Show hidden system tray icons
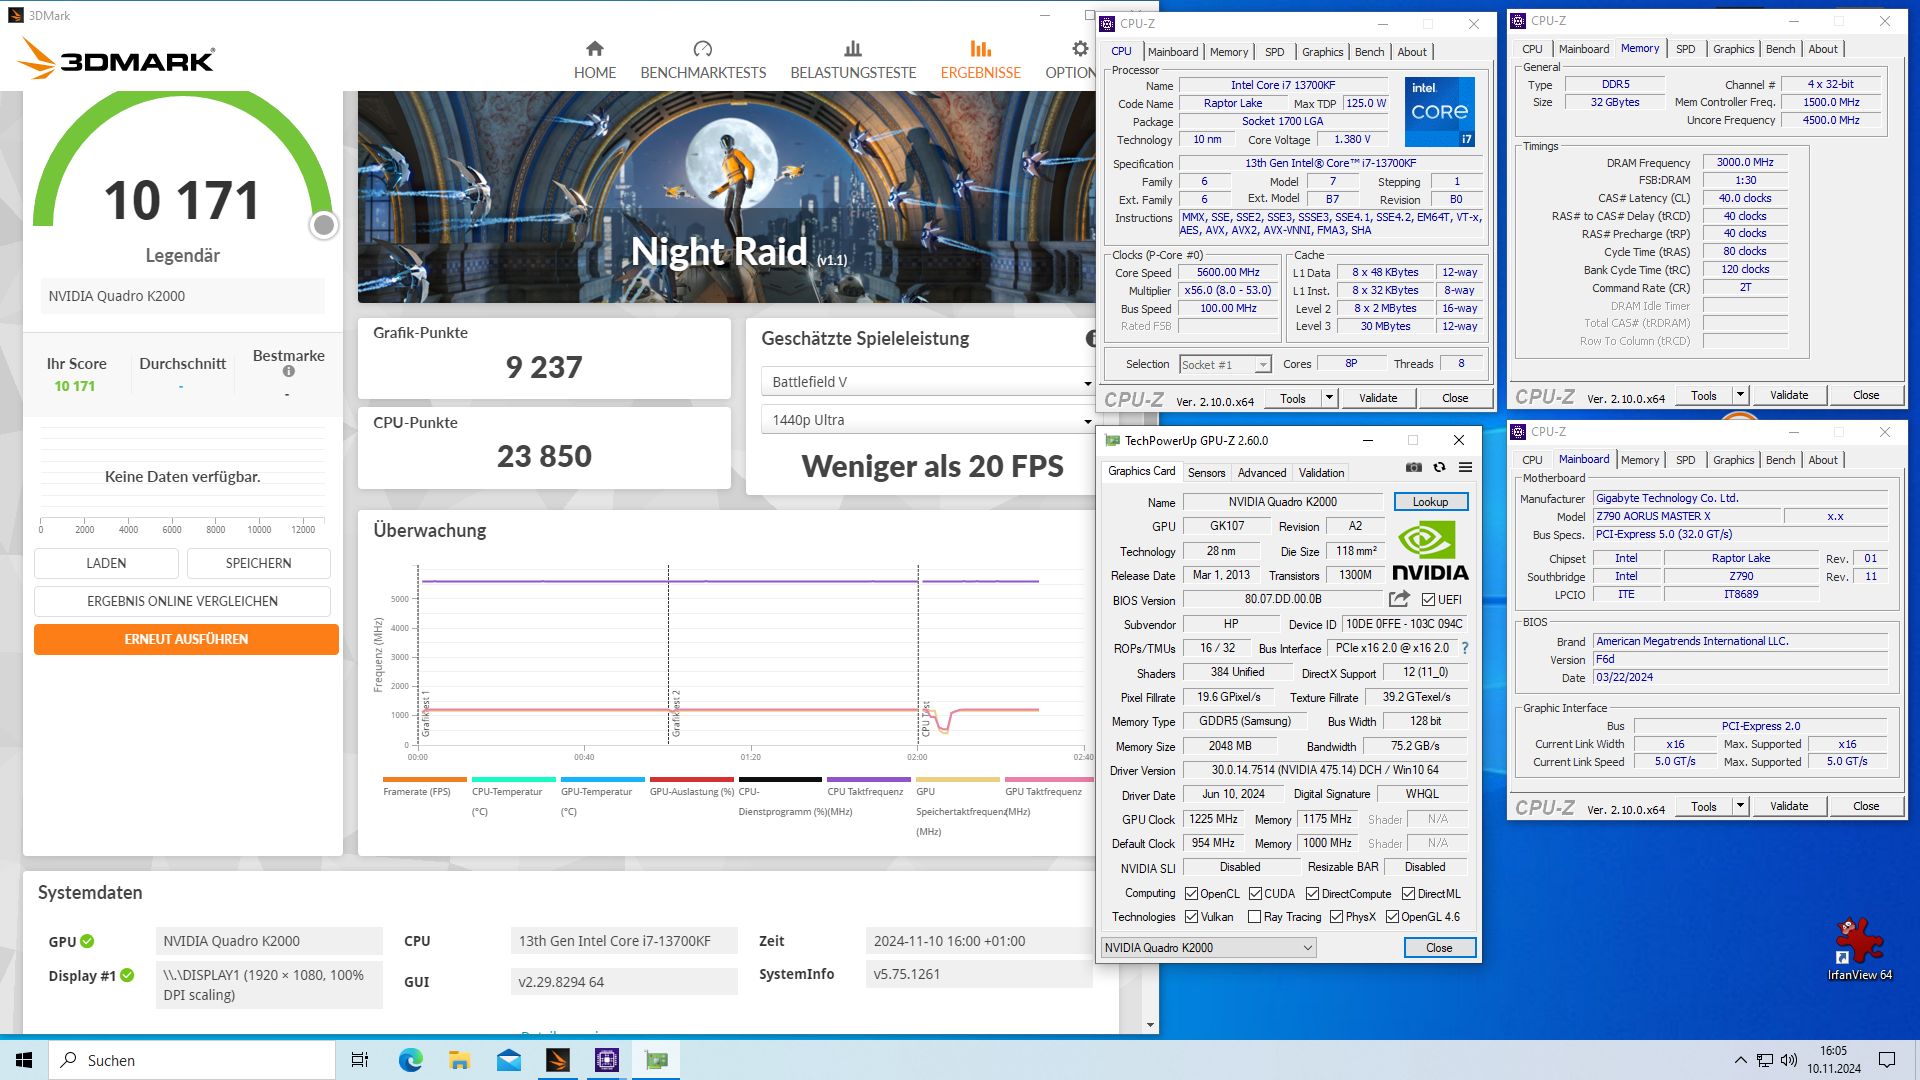1920x1080 pixels. pos(1741,1060)
